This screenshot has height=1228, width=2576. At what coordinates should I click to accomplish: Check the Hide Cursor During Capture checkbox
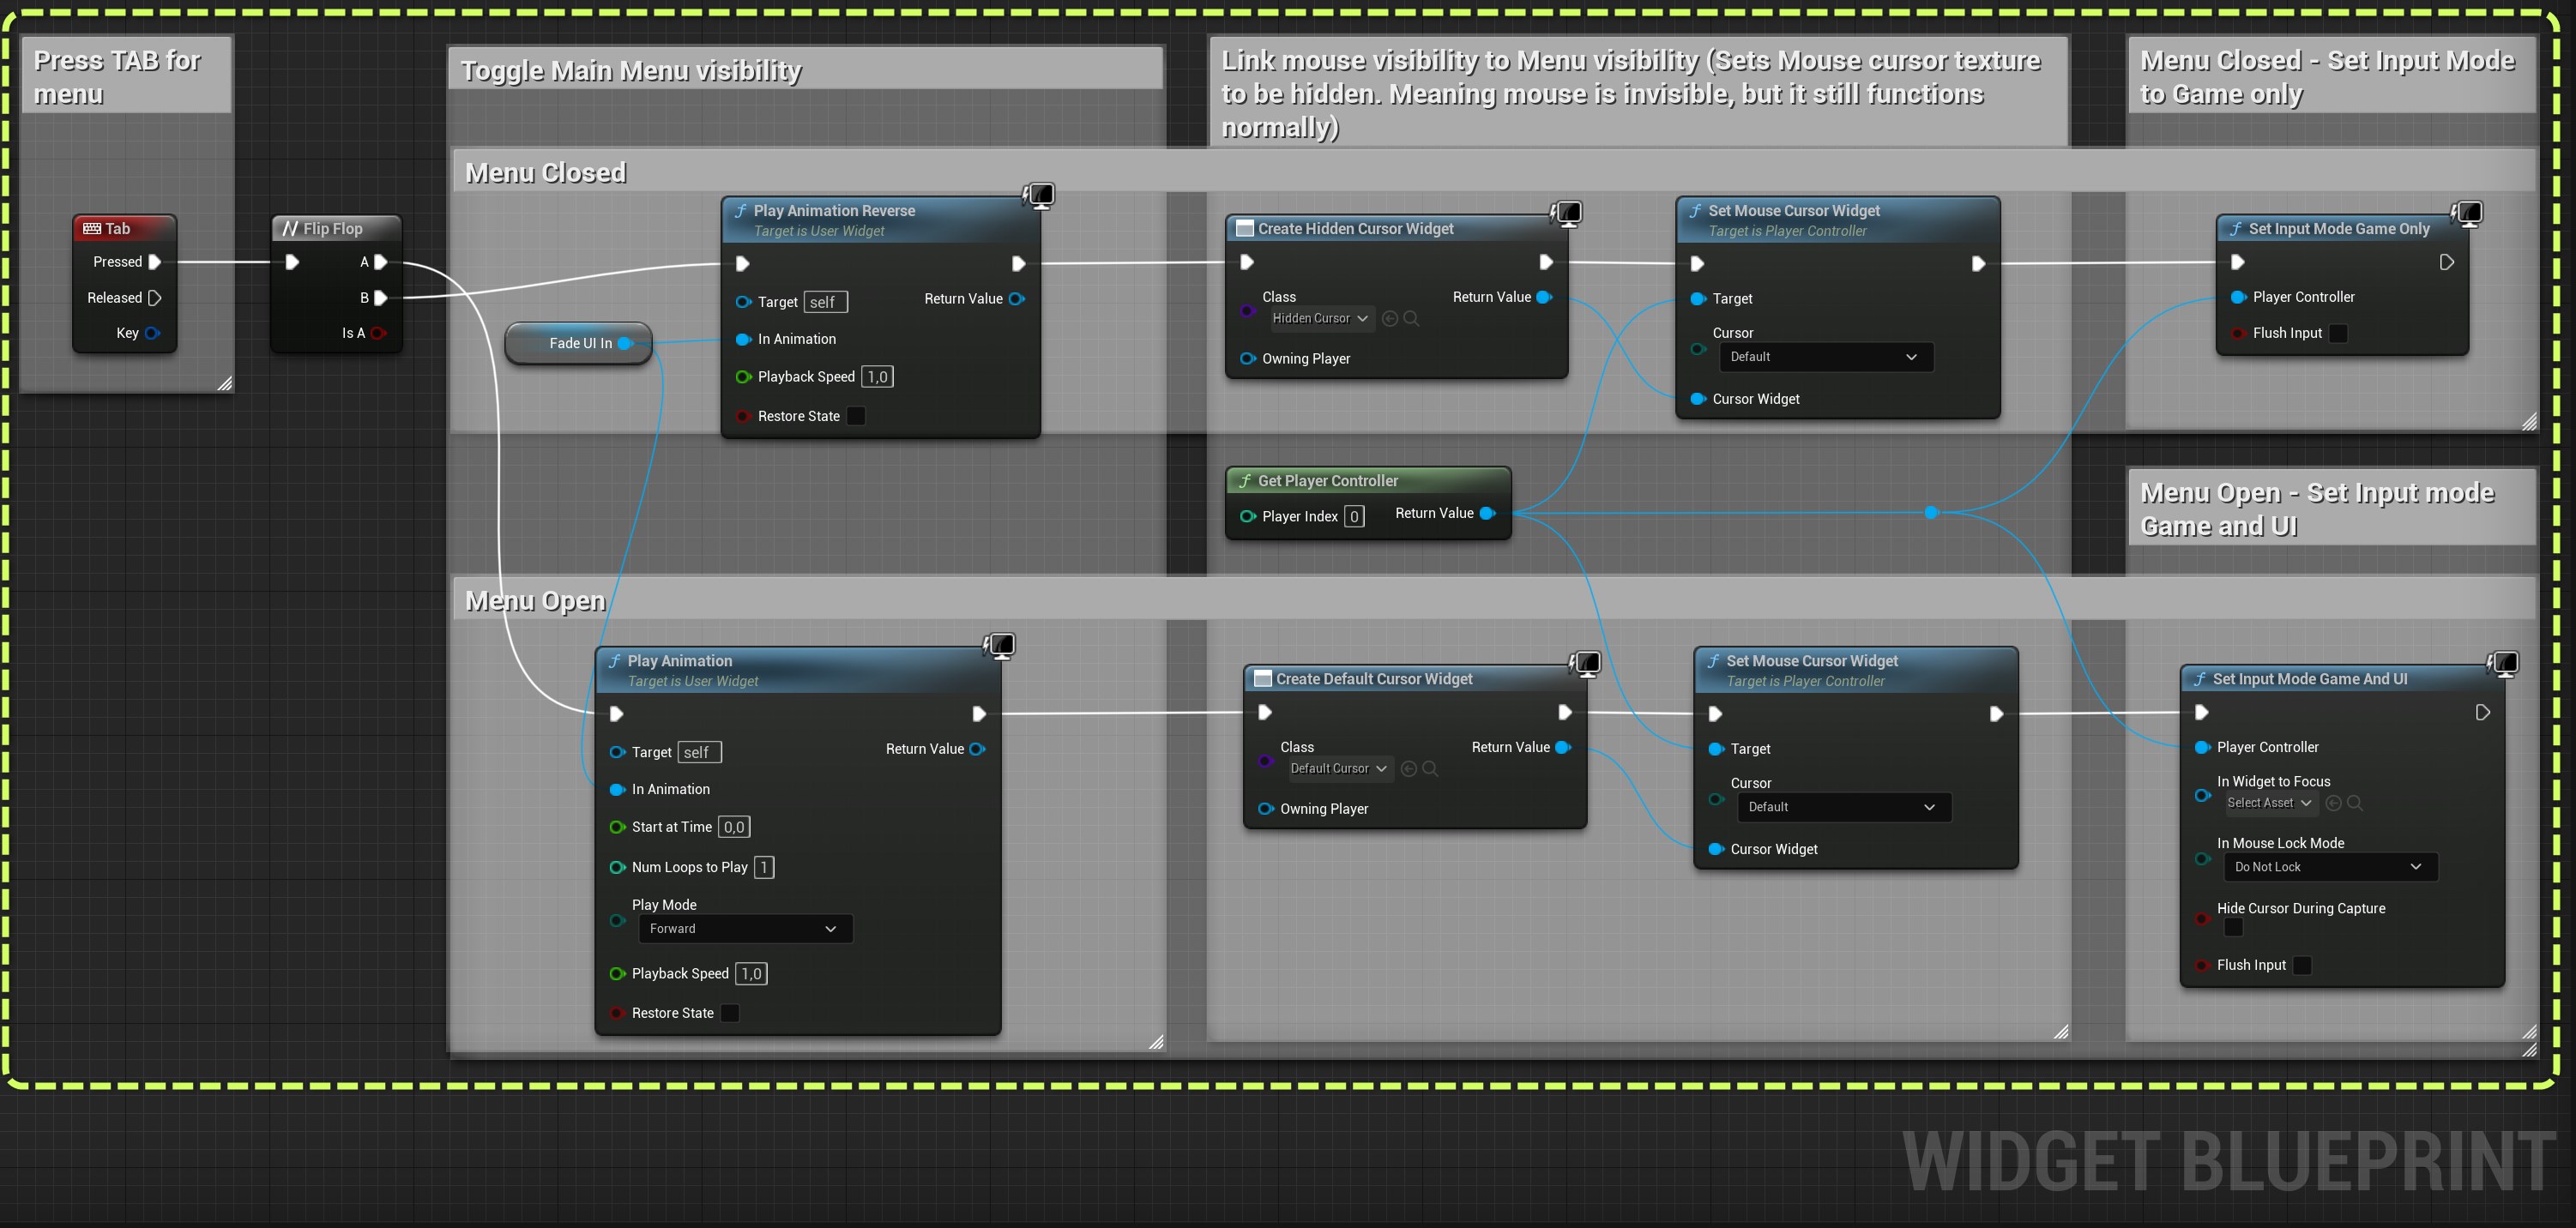(x=2233, y=928)
